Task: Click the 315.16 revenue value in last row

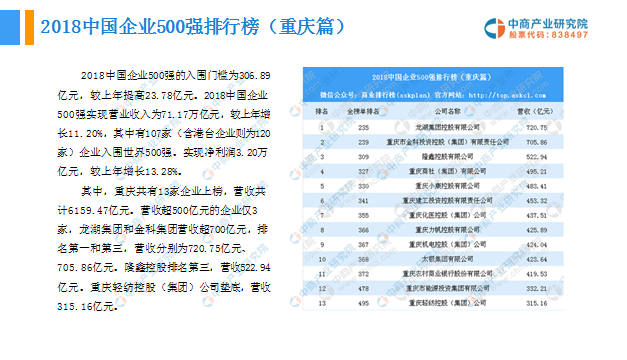Action: (537, 303)
